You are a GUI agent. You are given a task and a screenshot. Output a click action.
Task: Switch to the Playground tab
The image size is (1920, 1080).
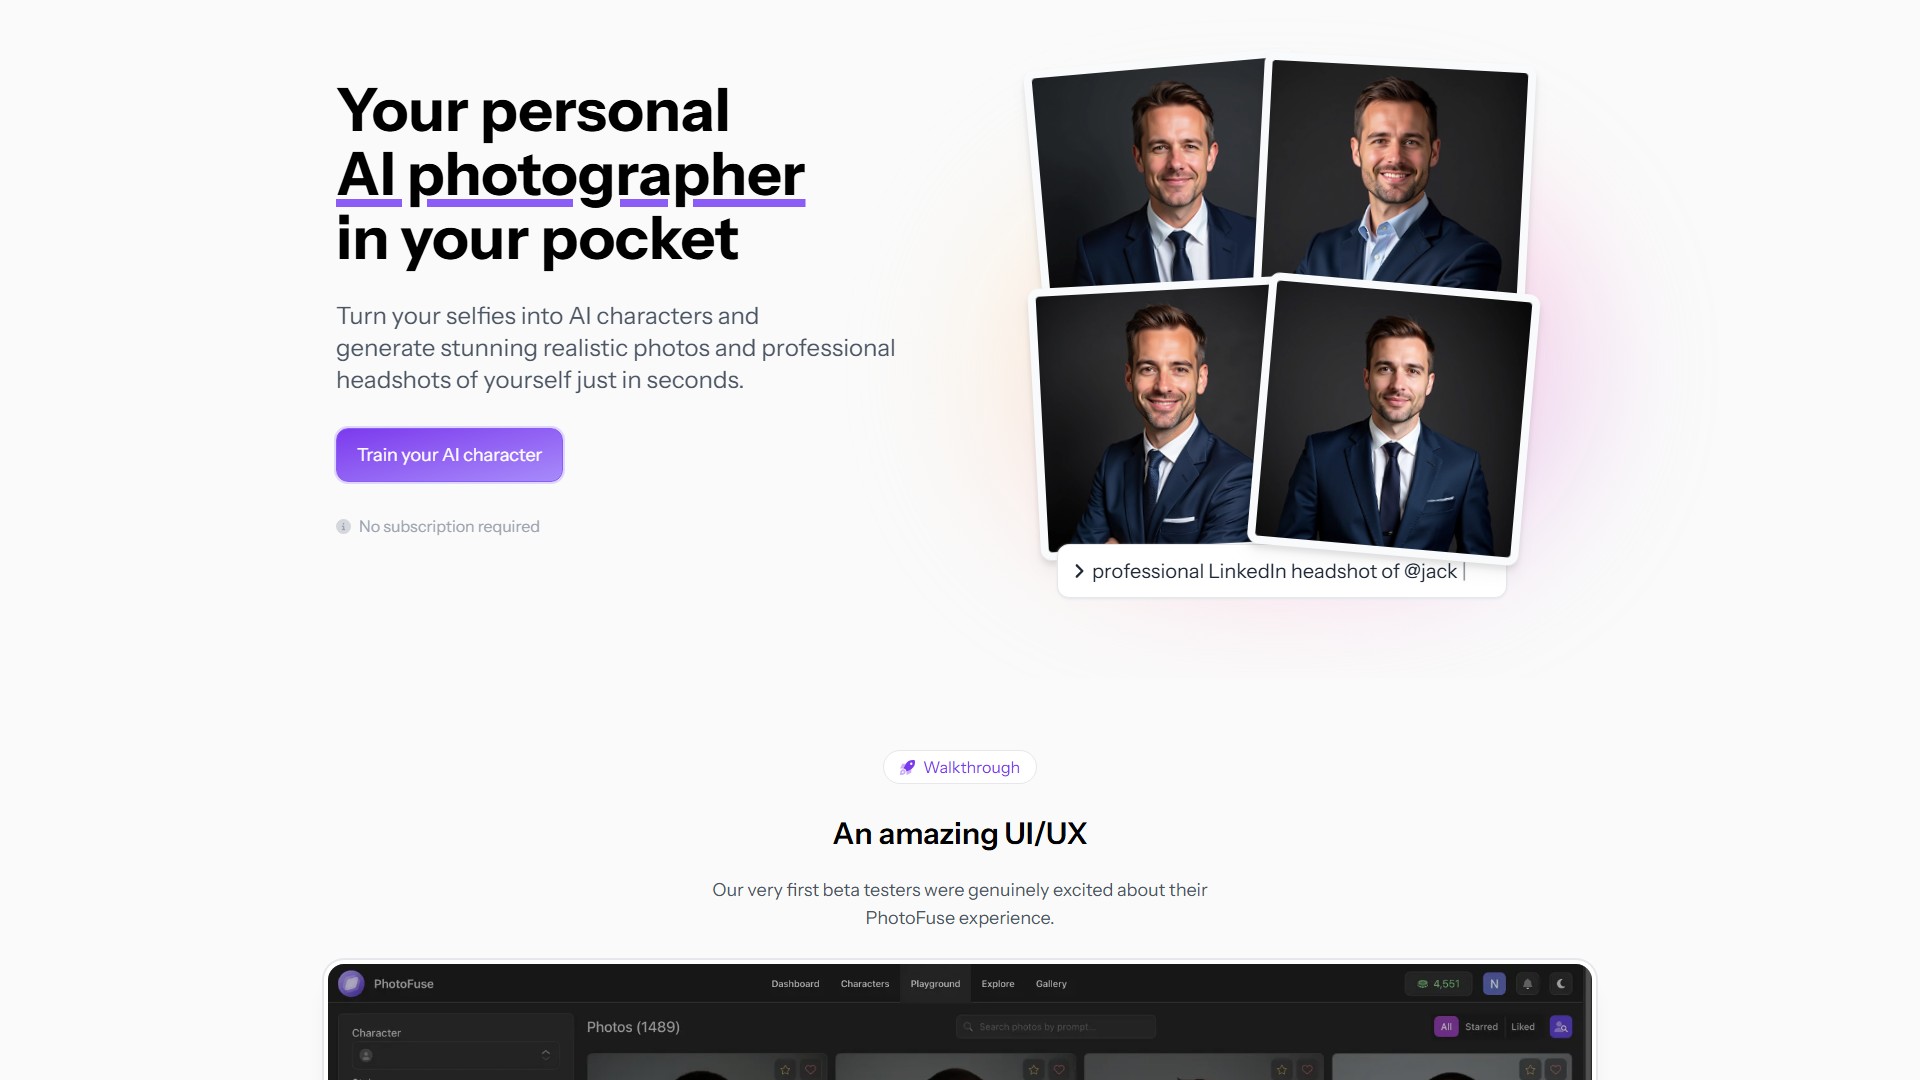point(935,984)
